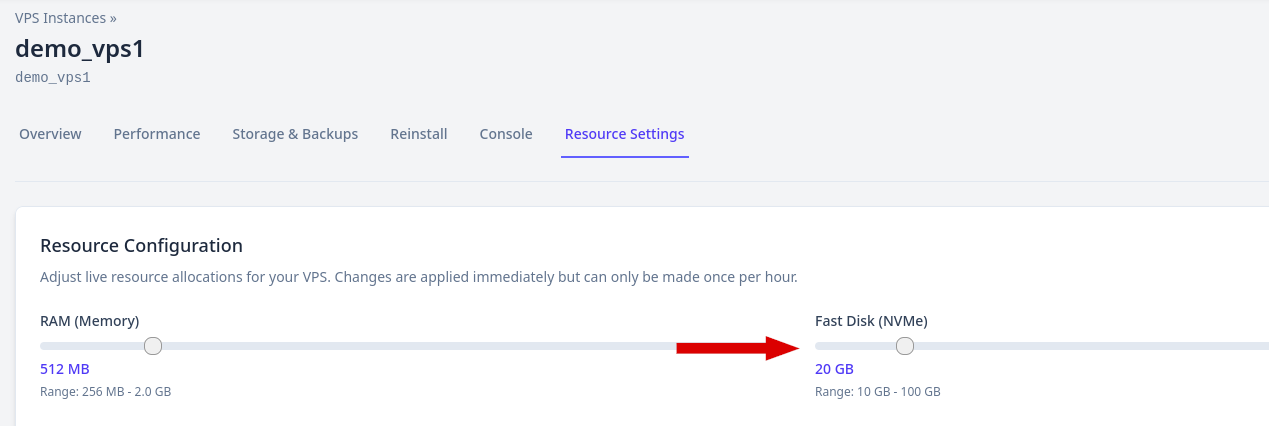The width and height of the screenshot is (1269, 426).
Task: Select the Reinstall tab
Action: [x=419, y=134]
